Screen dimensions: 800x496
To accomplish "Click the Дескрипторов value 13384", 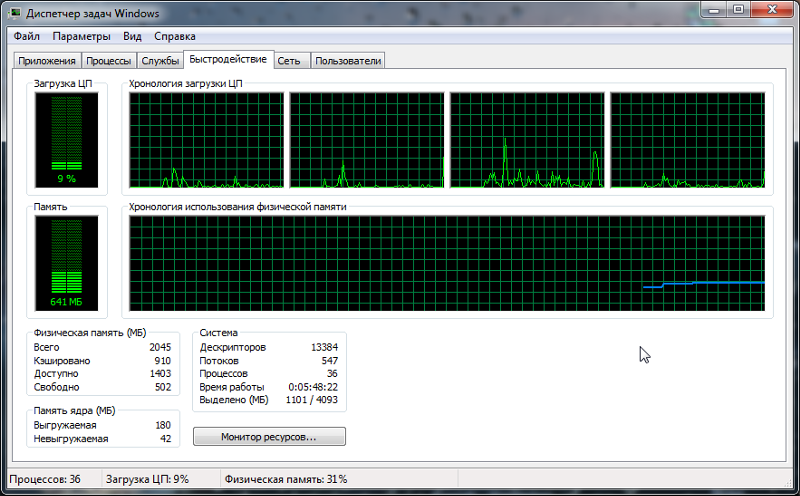I will click(324, 347).
